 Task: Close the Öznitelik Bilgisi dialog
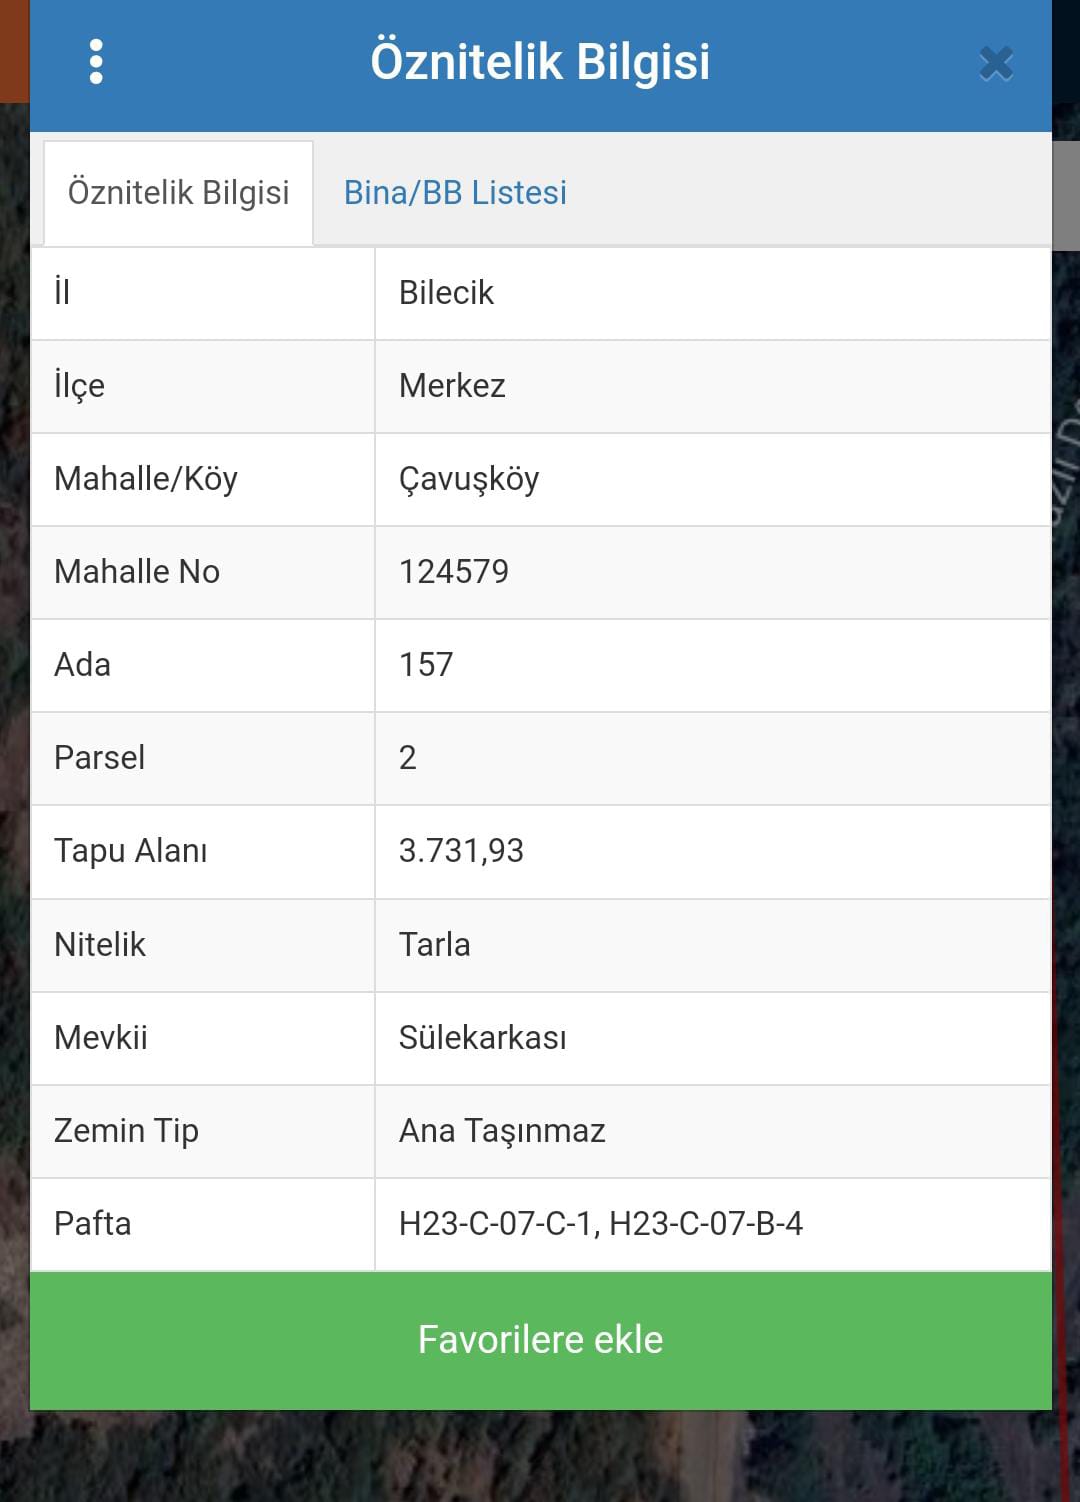[x=996, y=63]
